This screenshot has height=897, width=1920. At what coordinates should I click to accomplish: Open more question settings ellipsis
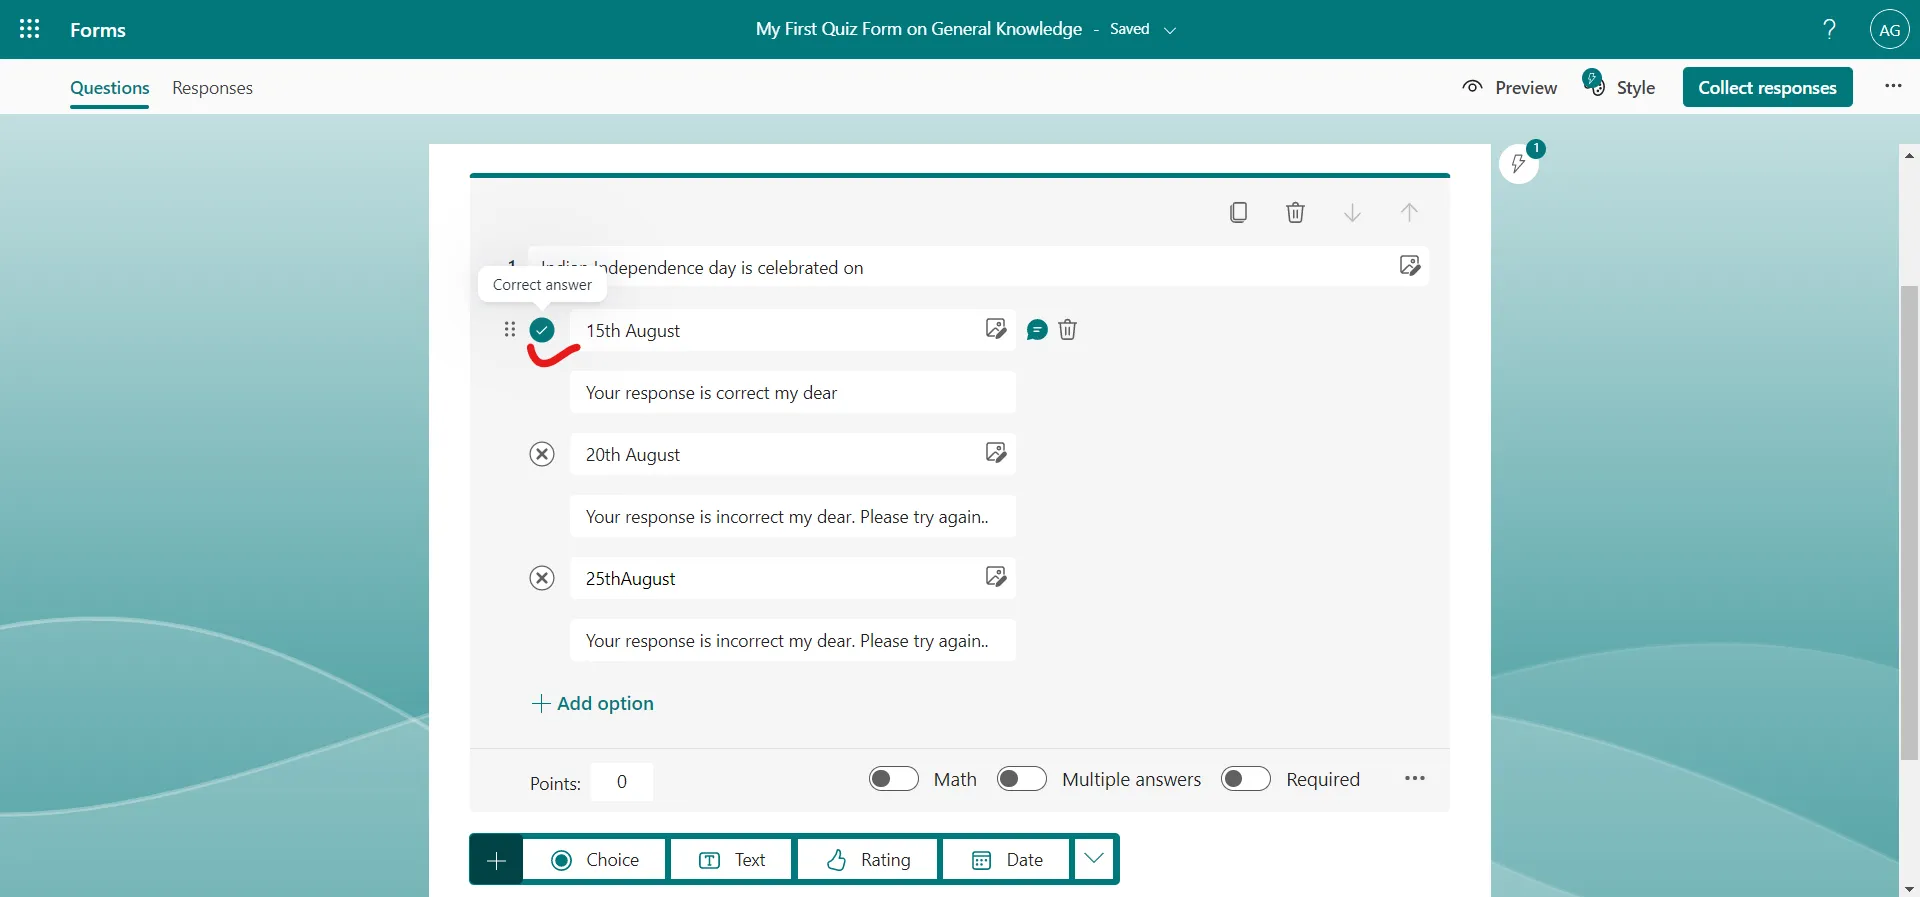point(1414,779)
